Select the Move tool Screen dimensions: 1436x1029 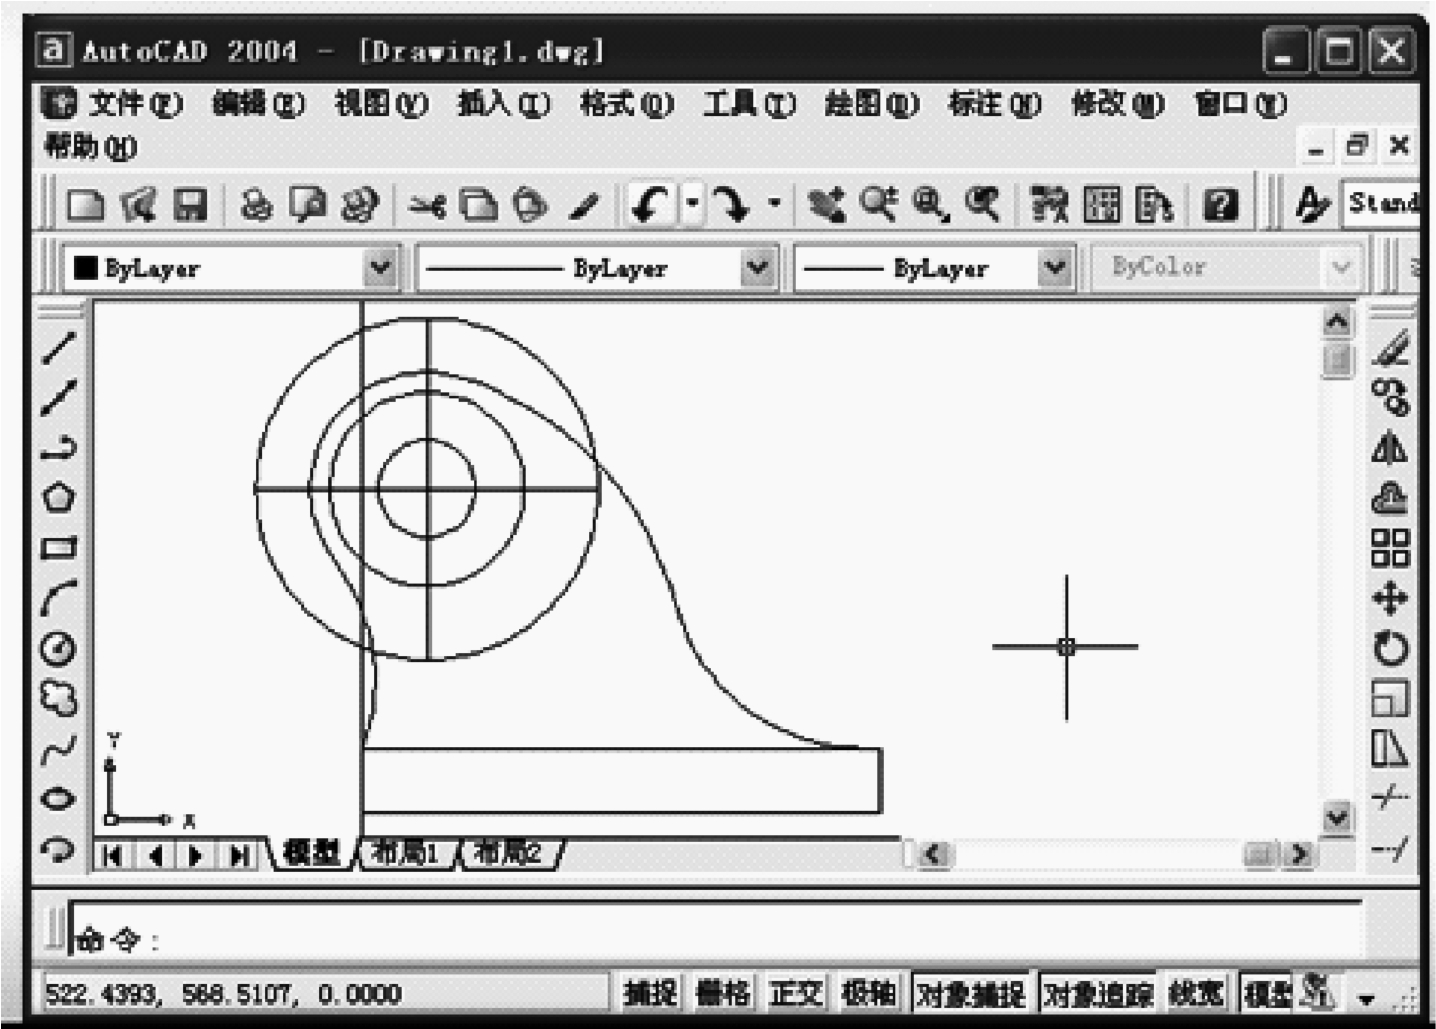1391,598
